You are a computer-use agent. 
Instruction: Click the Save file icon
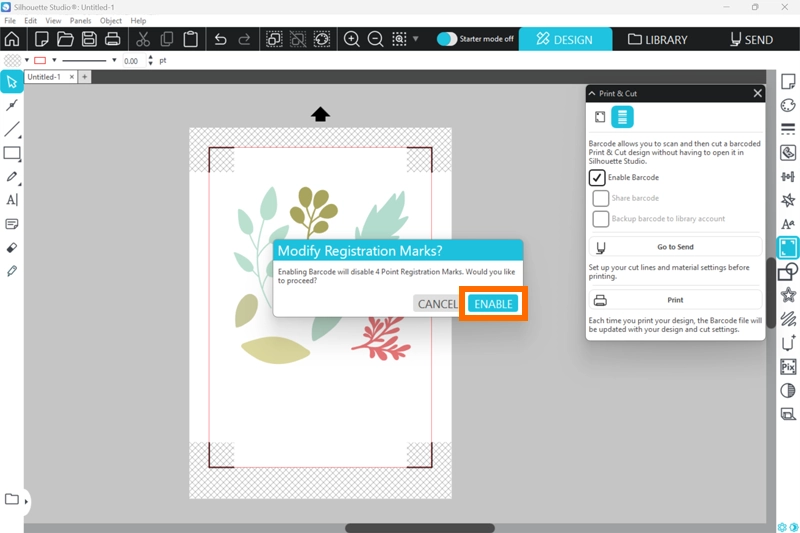pyautogui.click(x=89, y=39)
